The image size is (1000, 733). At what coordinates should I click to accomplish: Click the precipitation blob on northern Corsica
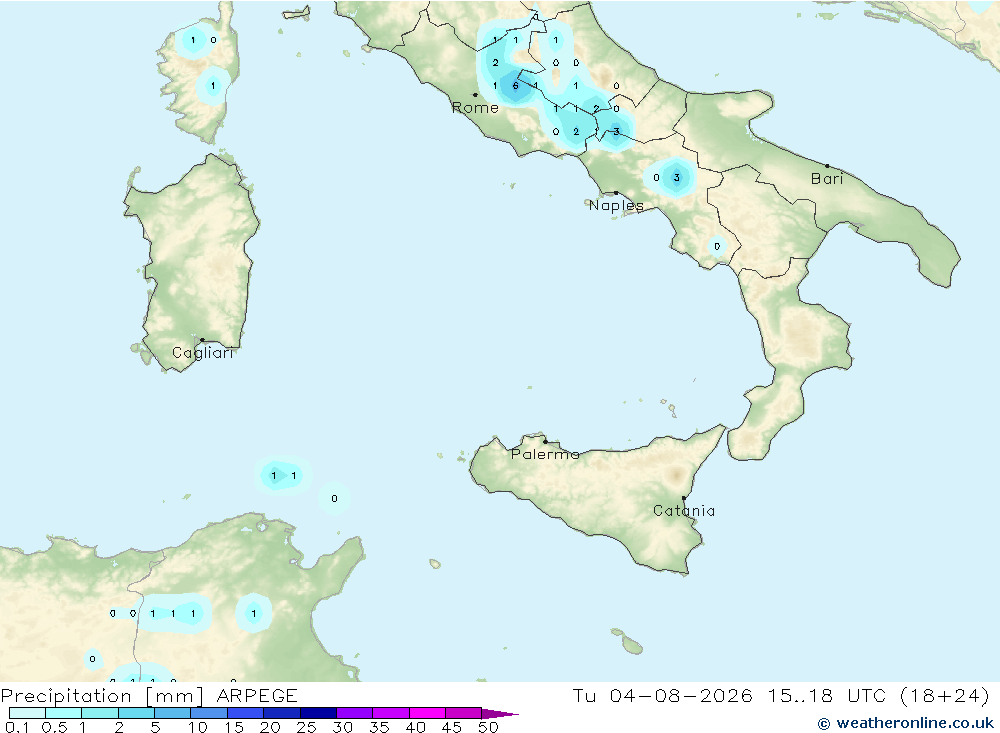pos(193,41)
